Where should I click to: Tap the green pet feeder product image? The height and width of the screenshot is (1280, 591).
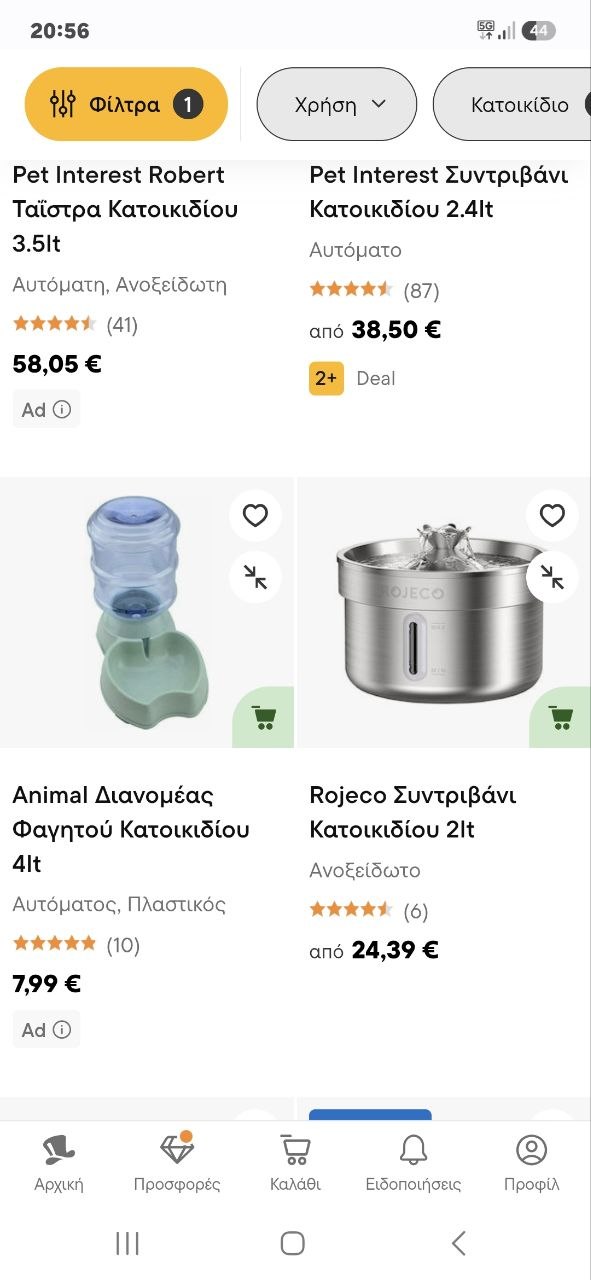(147, 613)
